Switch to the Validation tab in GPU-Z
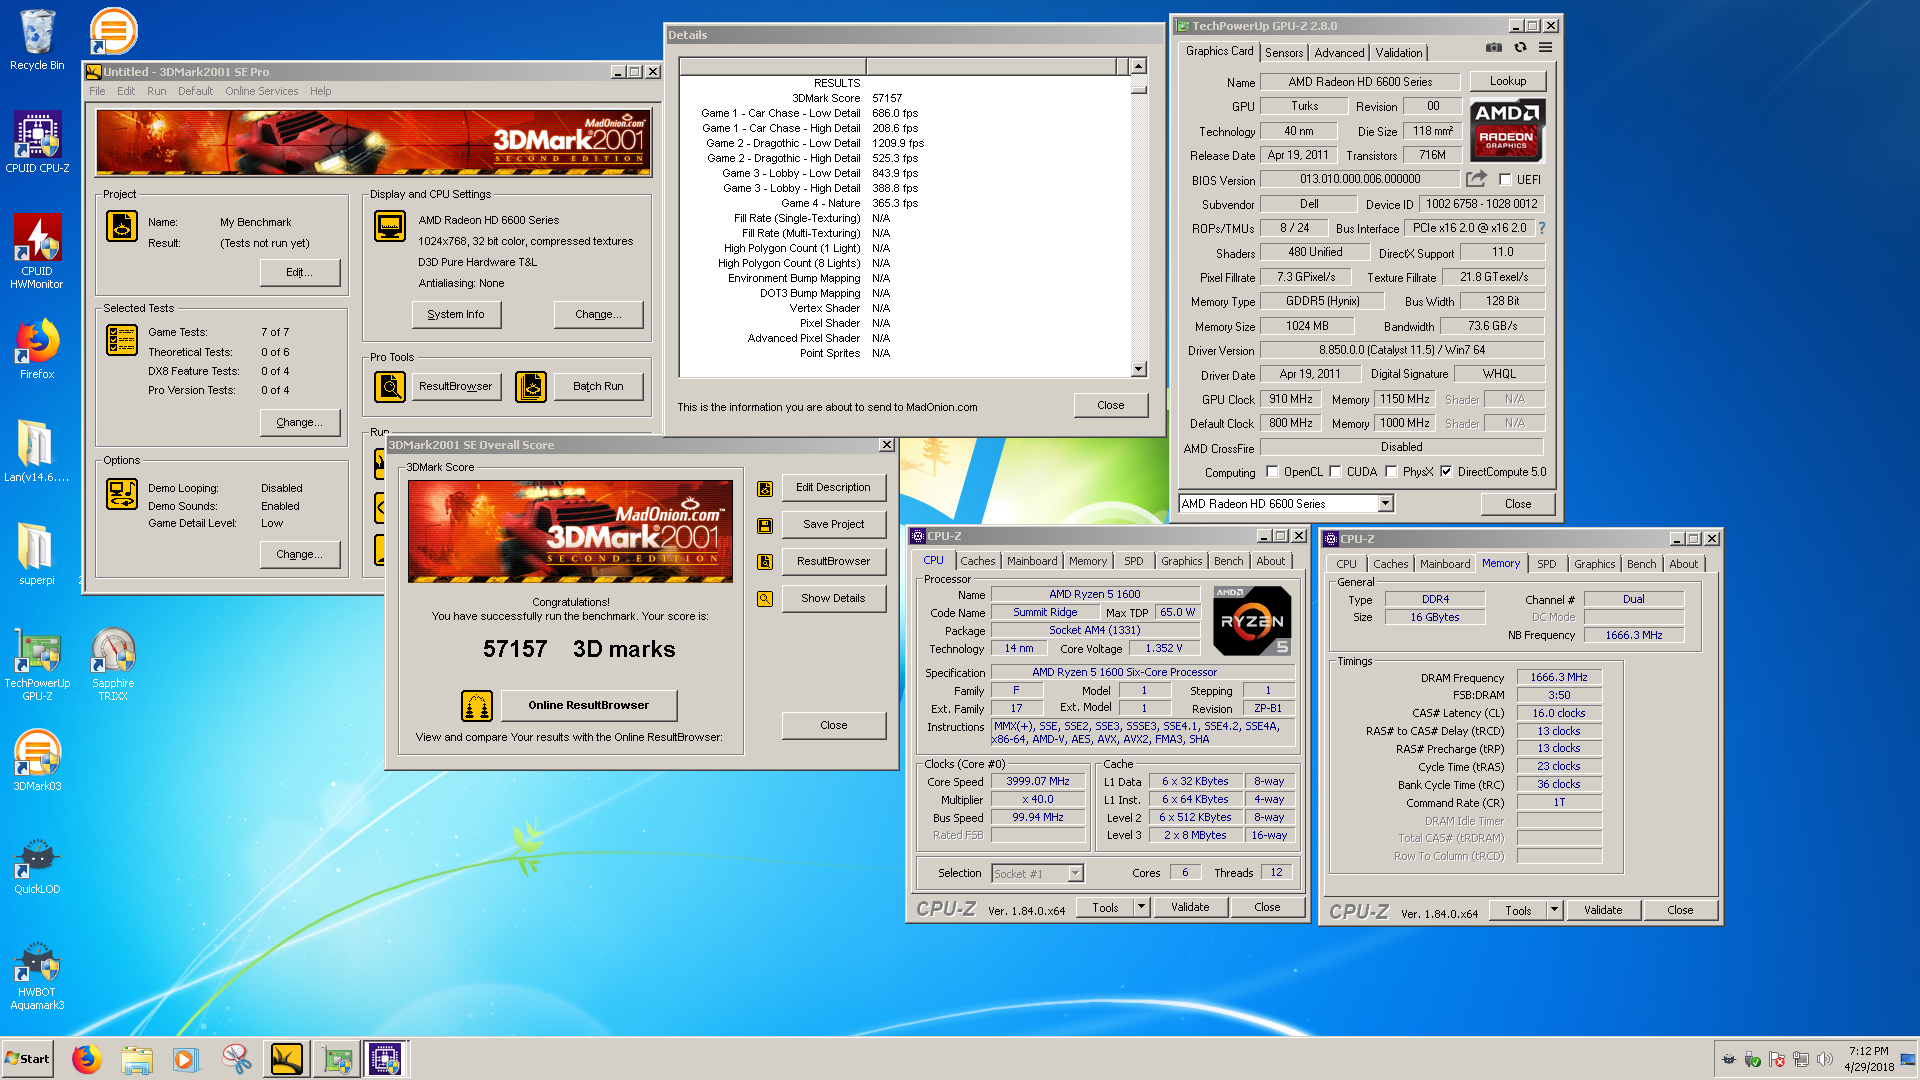Screen dimensions: 1920x1080 [1398, 53]
